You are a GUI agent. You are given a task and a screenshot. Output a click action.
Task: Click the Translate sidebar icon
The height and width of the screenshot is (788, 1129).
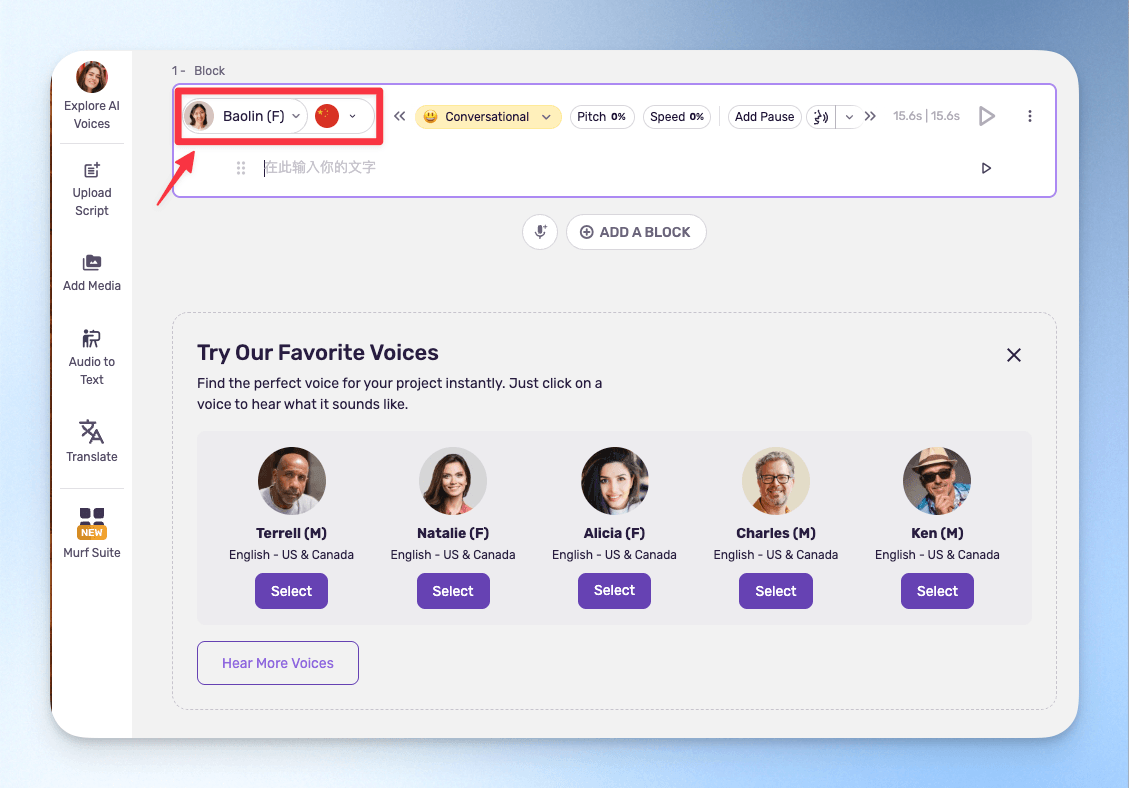click(x=91, y=432)
